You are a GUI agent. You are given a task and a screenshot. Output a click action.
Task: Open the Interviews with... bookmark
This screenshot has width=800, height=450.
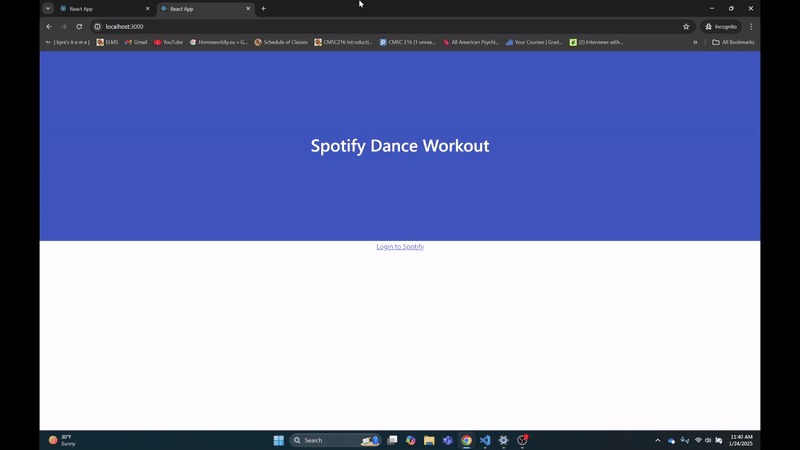pos(596,42)
